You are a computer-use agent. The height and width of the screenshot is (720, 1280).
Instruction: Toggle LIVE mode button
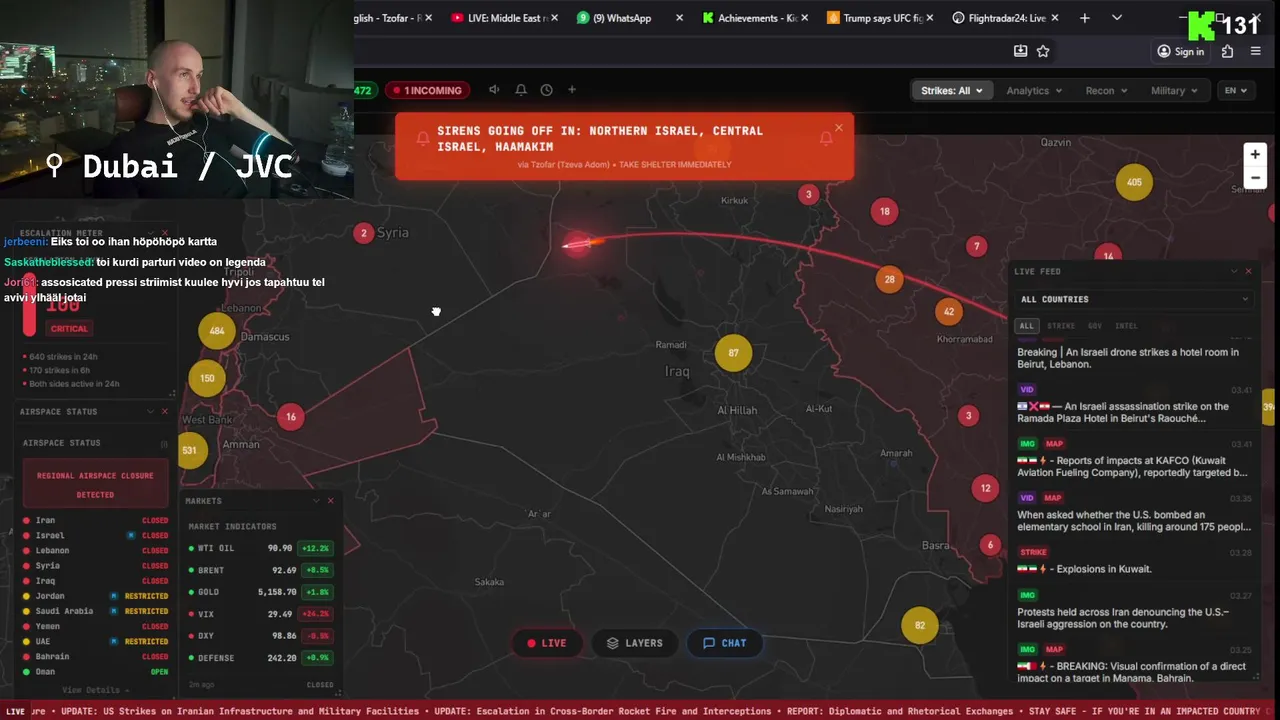(x=546, y=643)
